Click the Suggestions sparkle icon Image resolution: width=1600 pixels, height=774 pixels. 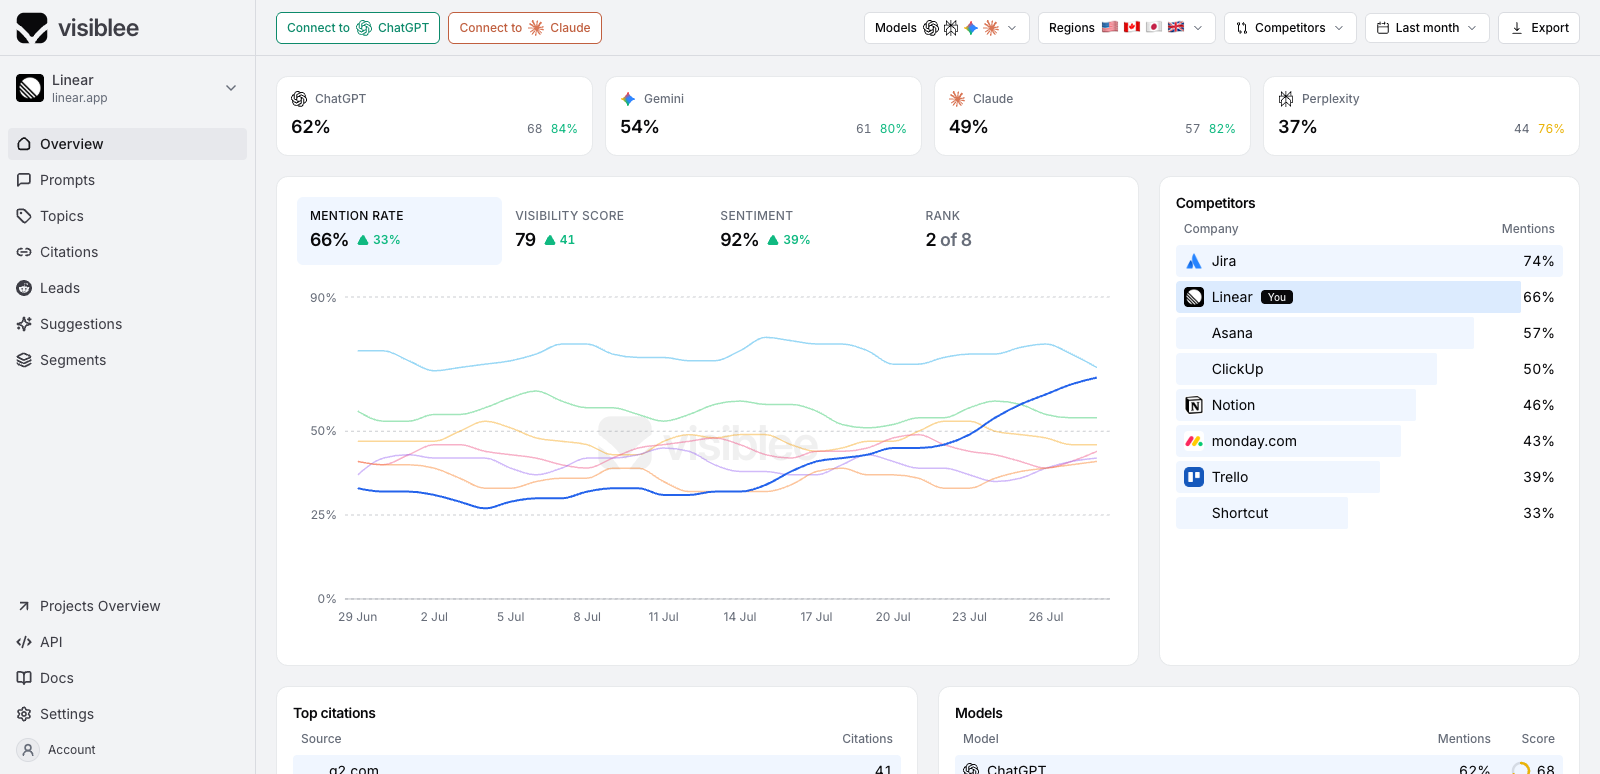[24, 324]
